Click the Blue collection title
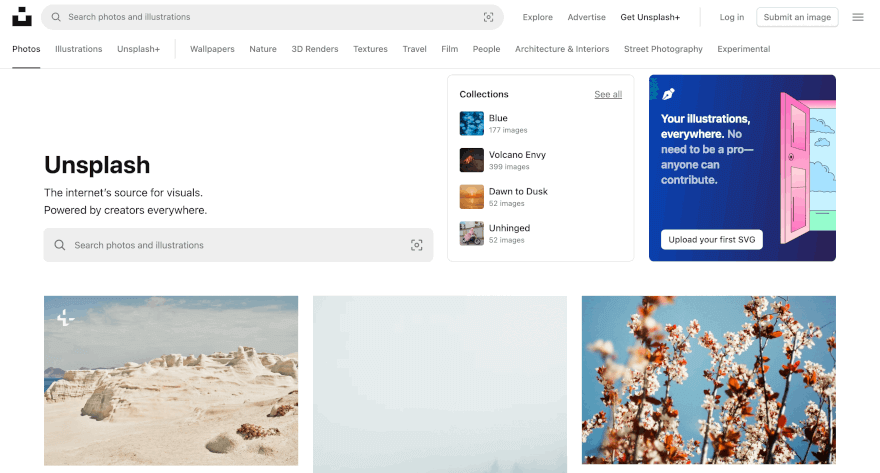Image resolution: width=880 pixels, height=473 pixels. 498,118
